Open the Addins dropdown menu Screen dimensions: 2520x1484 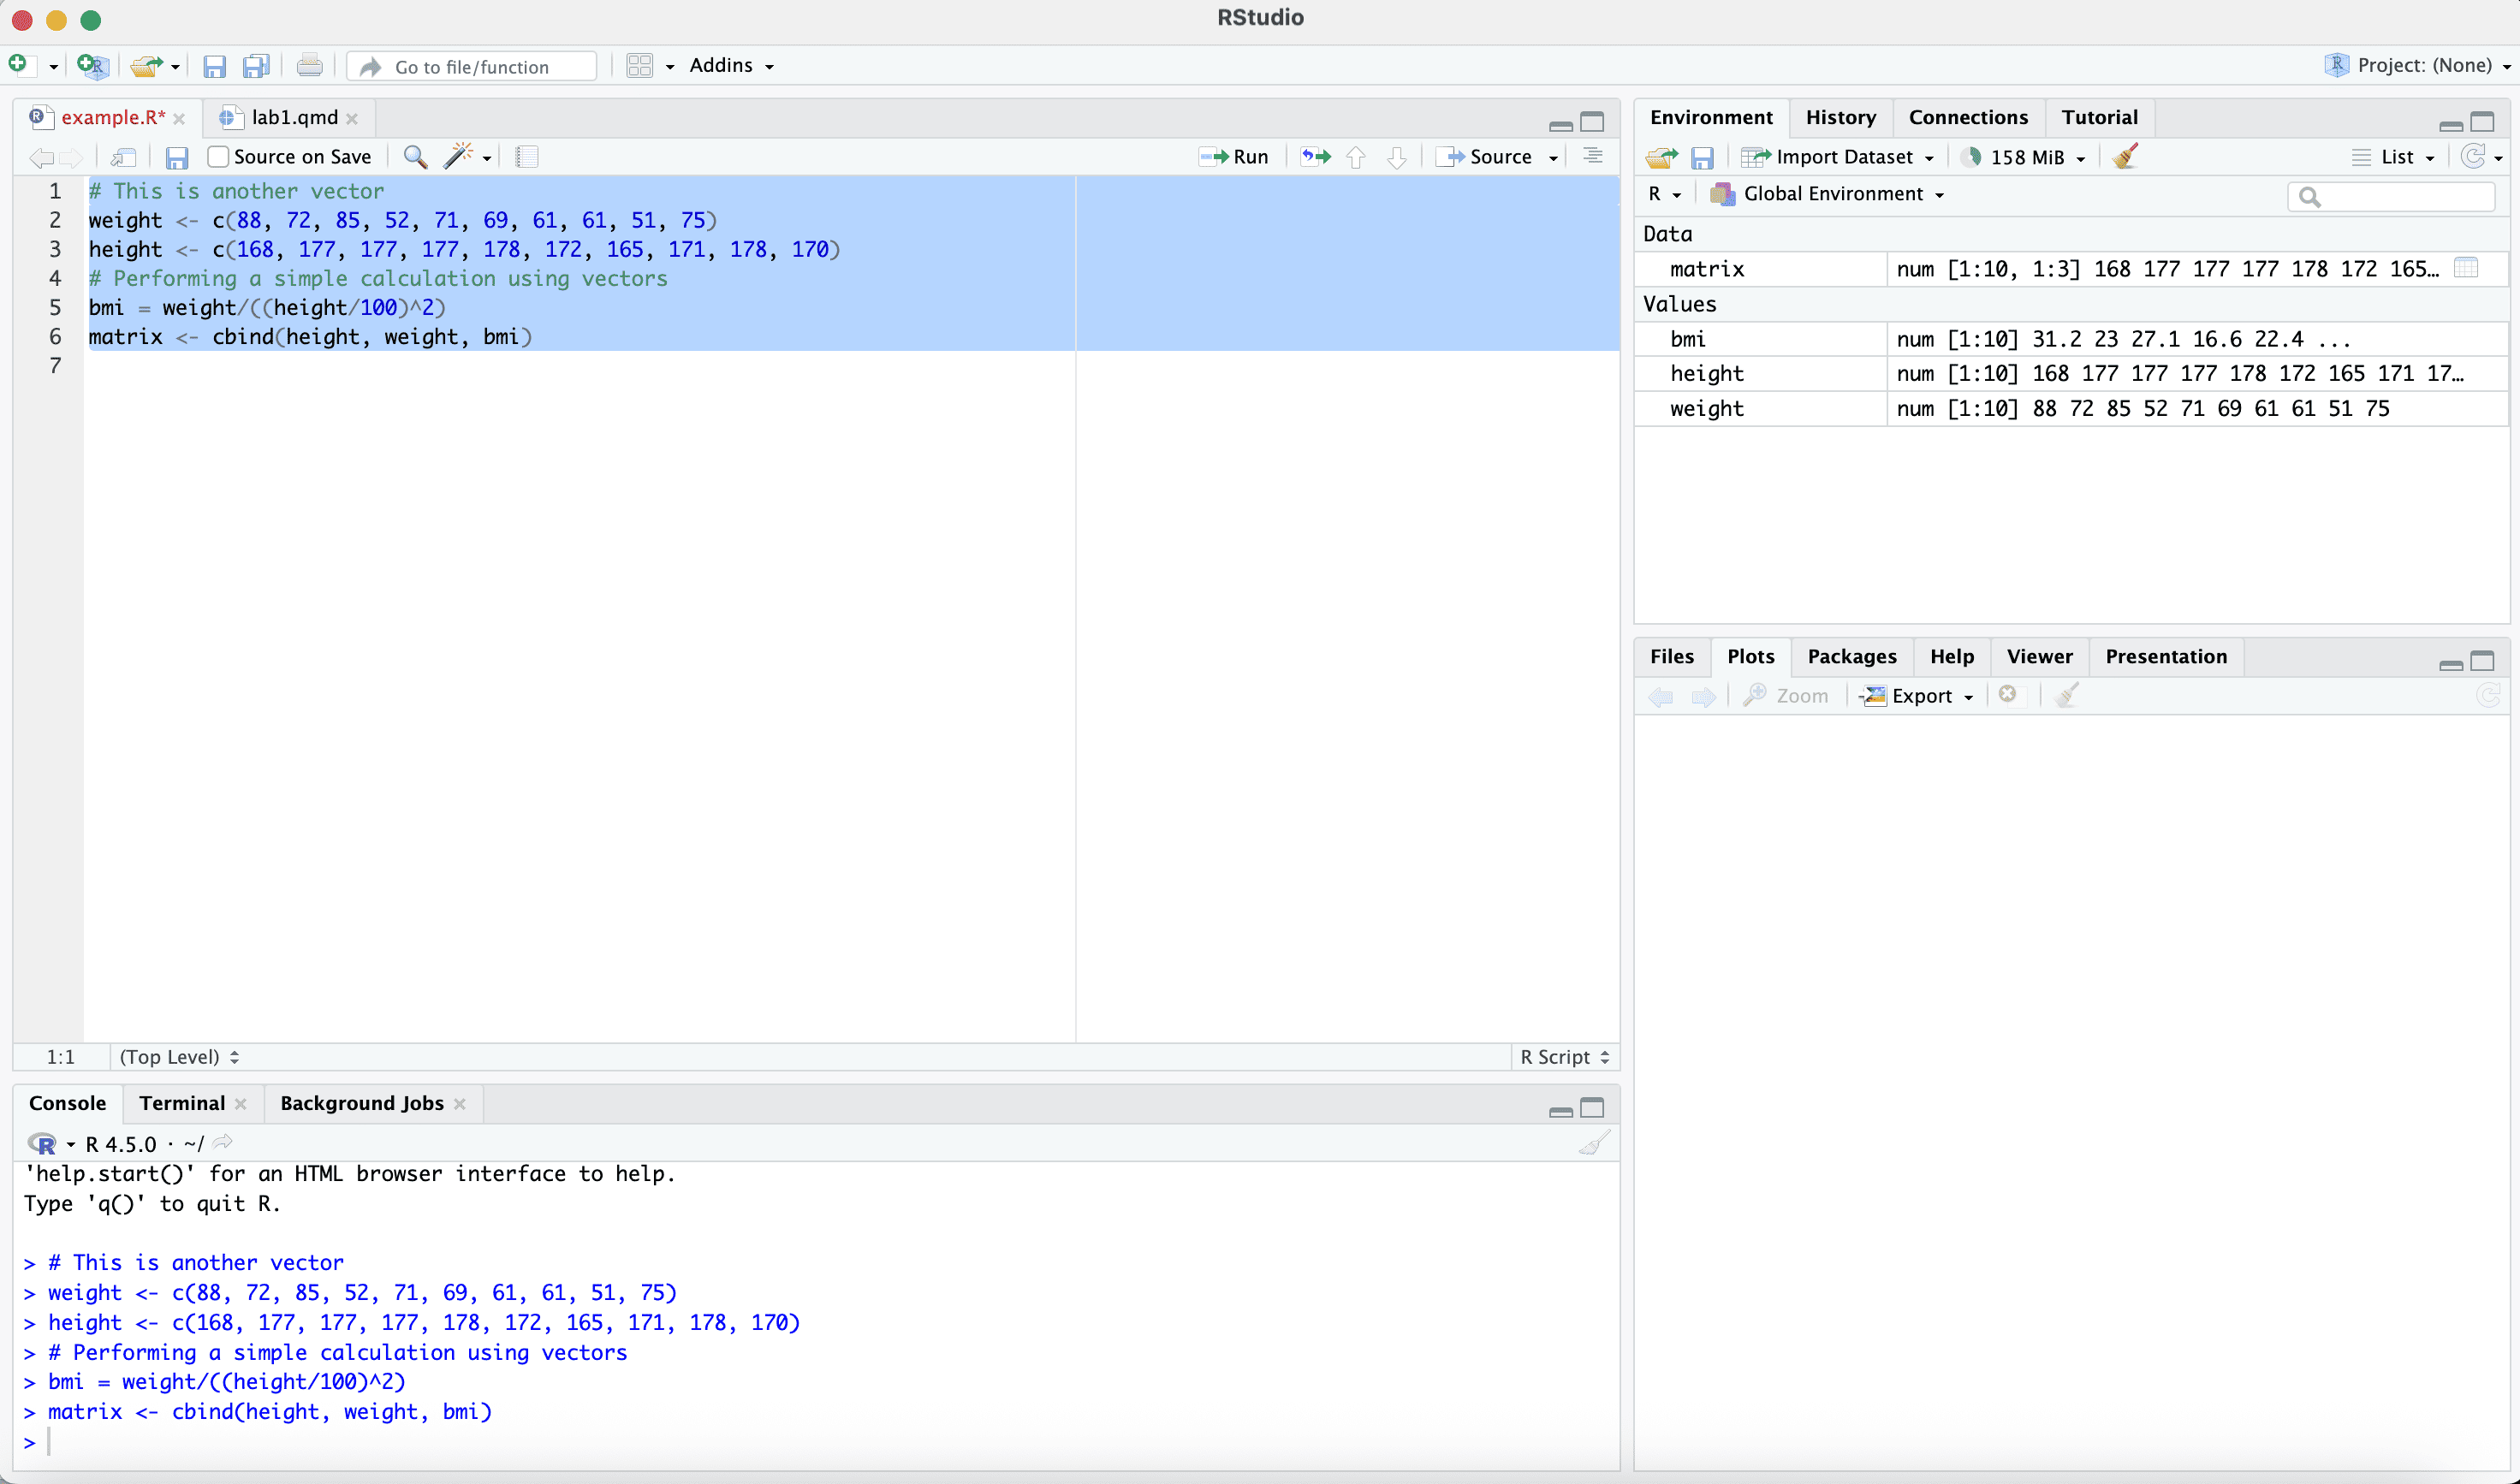coord(731,66)
